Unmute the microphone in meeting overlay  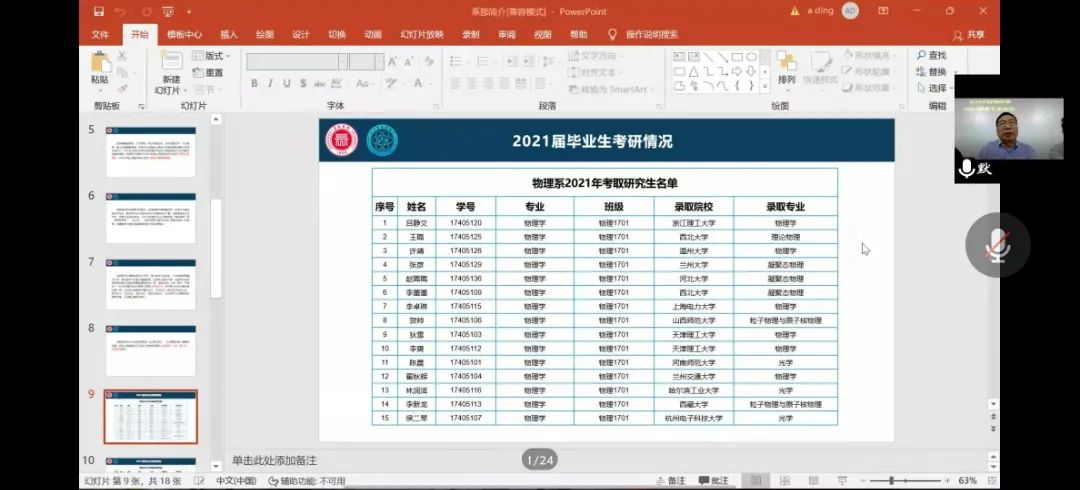pos(997,243)
